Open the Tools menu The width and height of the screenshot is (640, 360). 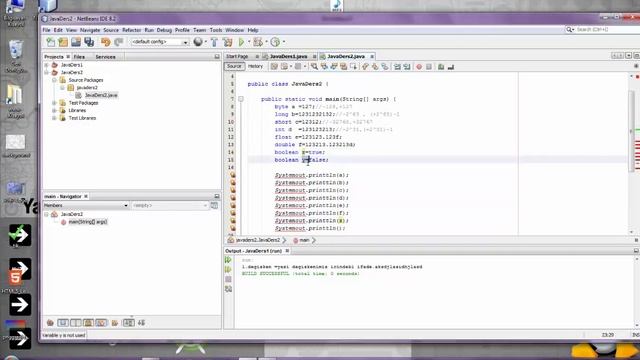click(216, 30)
